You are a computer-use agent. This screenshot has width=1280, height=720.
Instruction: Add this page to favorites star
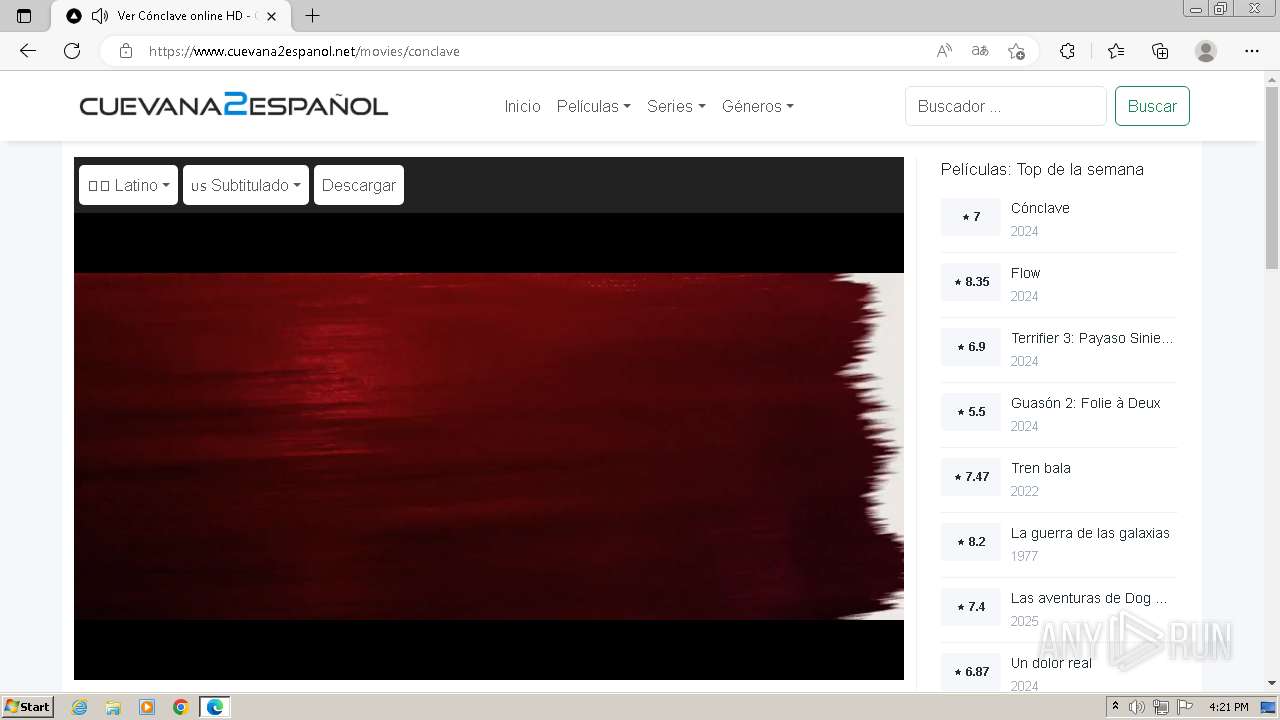1016,51
